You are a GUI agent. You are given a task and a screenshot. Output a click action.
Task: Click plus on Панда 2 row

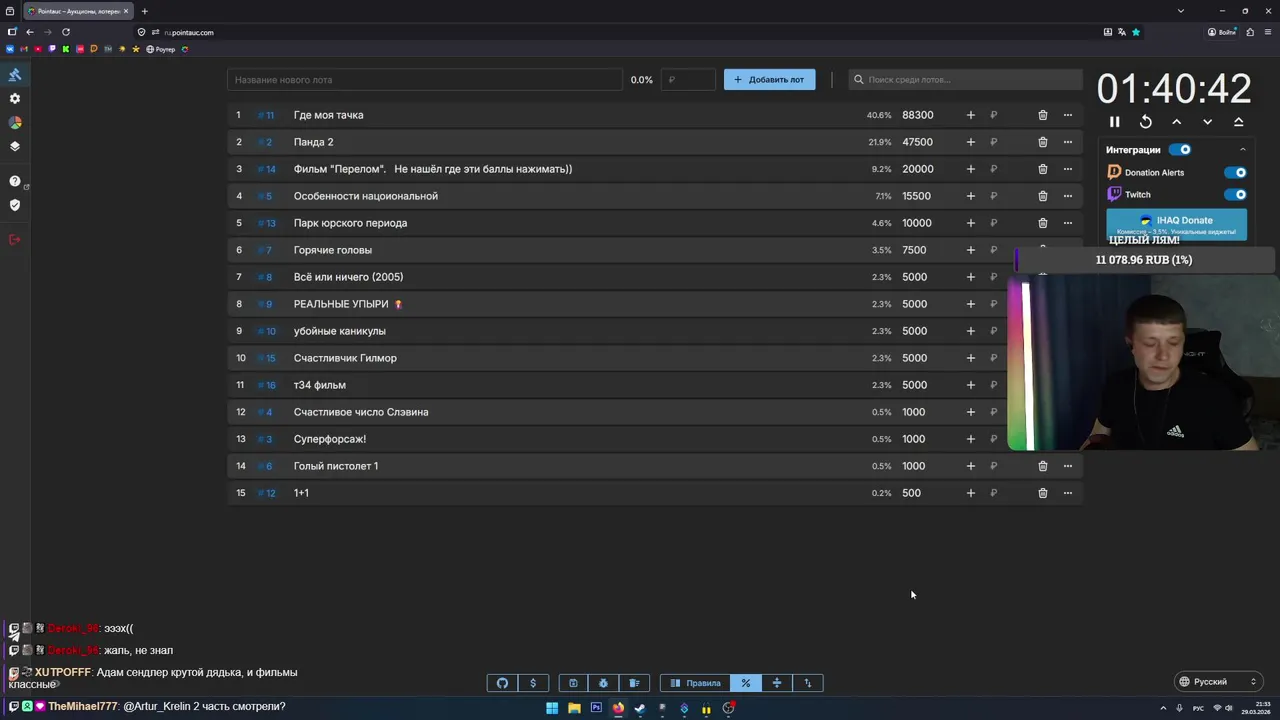tap(970, 142)
